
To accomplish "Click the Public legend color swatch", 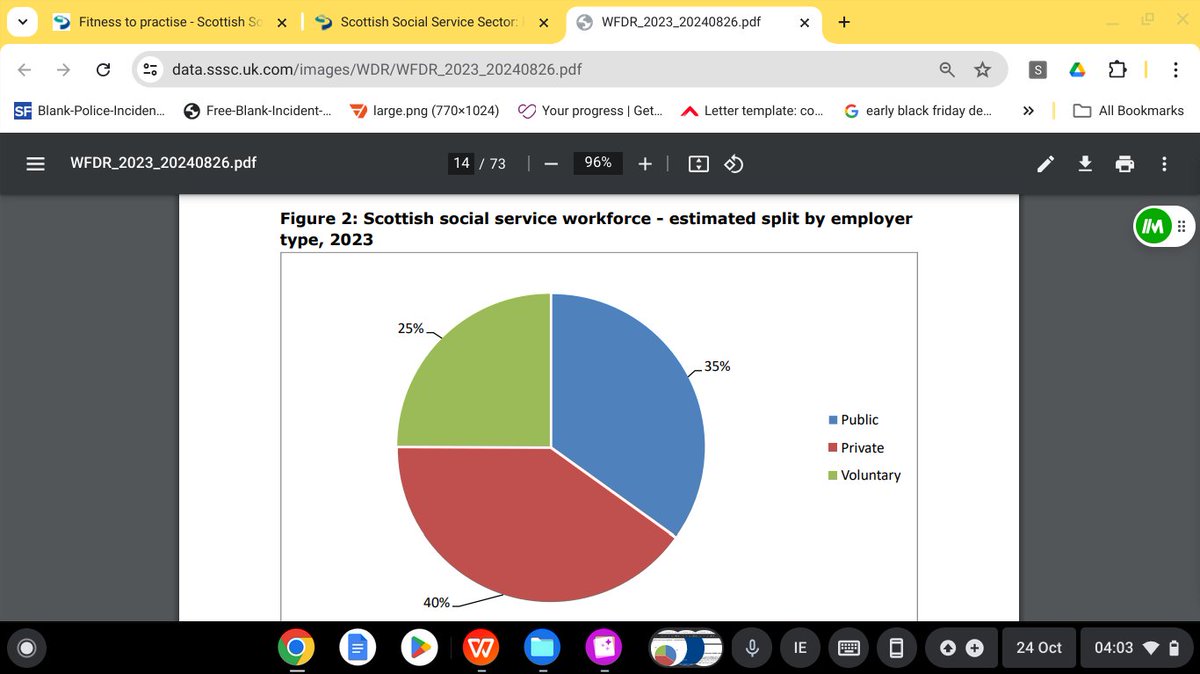I will pyautogui.click(x=833, y=420).
